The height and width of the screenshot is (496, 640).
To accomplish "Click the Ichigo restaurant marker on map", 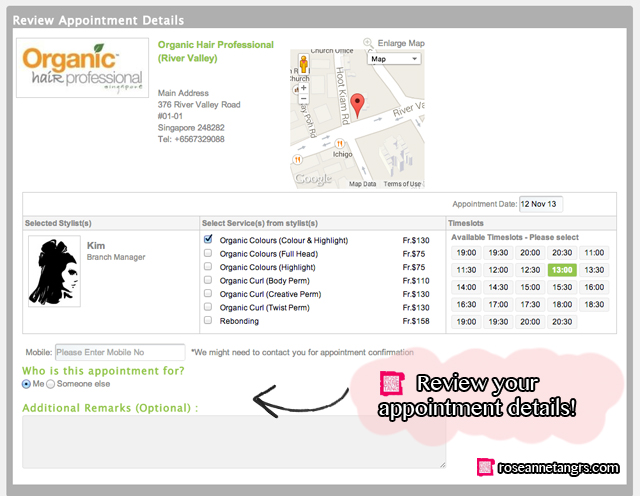I will coord(339,143).
